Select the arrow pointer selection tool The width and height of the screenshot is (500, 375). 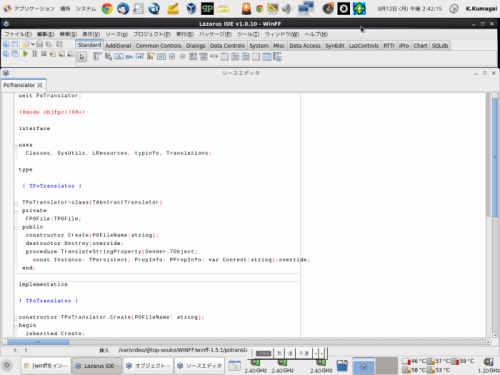[x=82, y=57]
